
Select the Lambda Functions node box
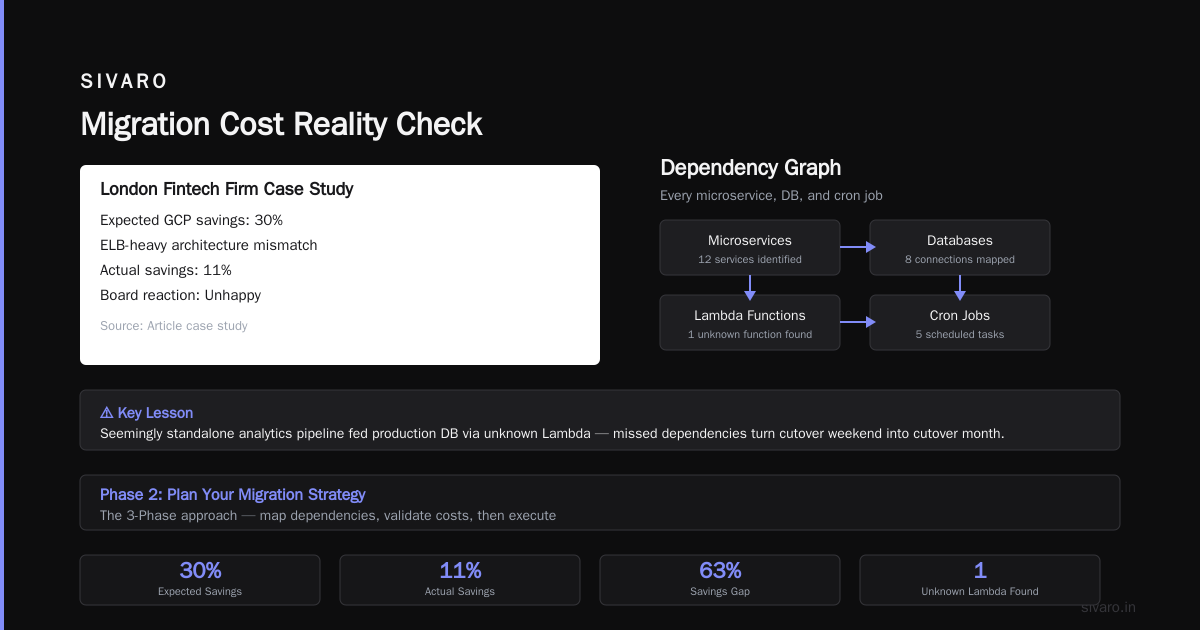tap(750, 322)
